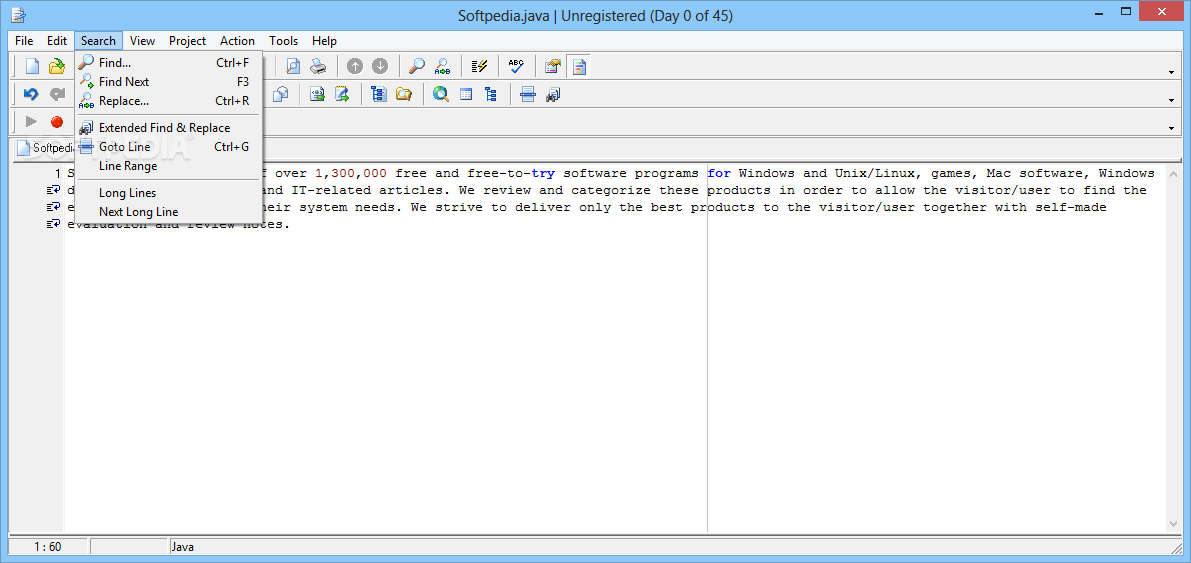Click the scrollbar up arrow in editor
1191x563 pixels.
click(1174, 172)
